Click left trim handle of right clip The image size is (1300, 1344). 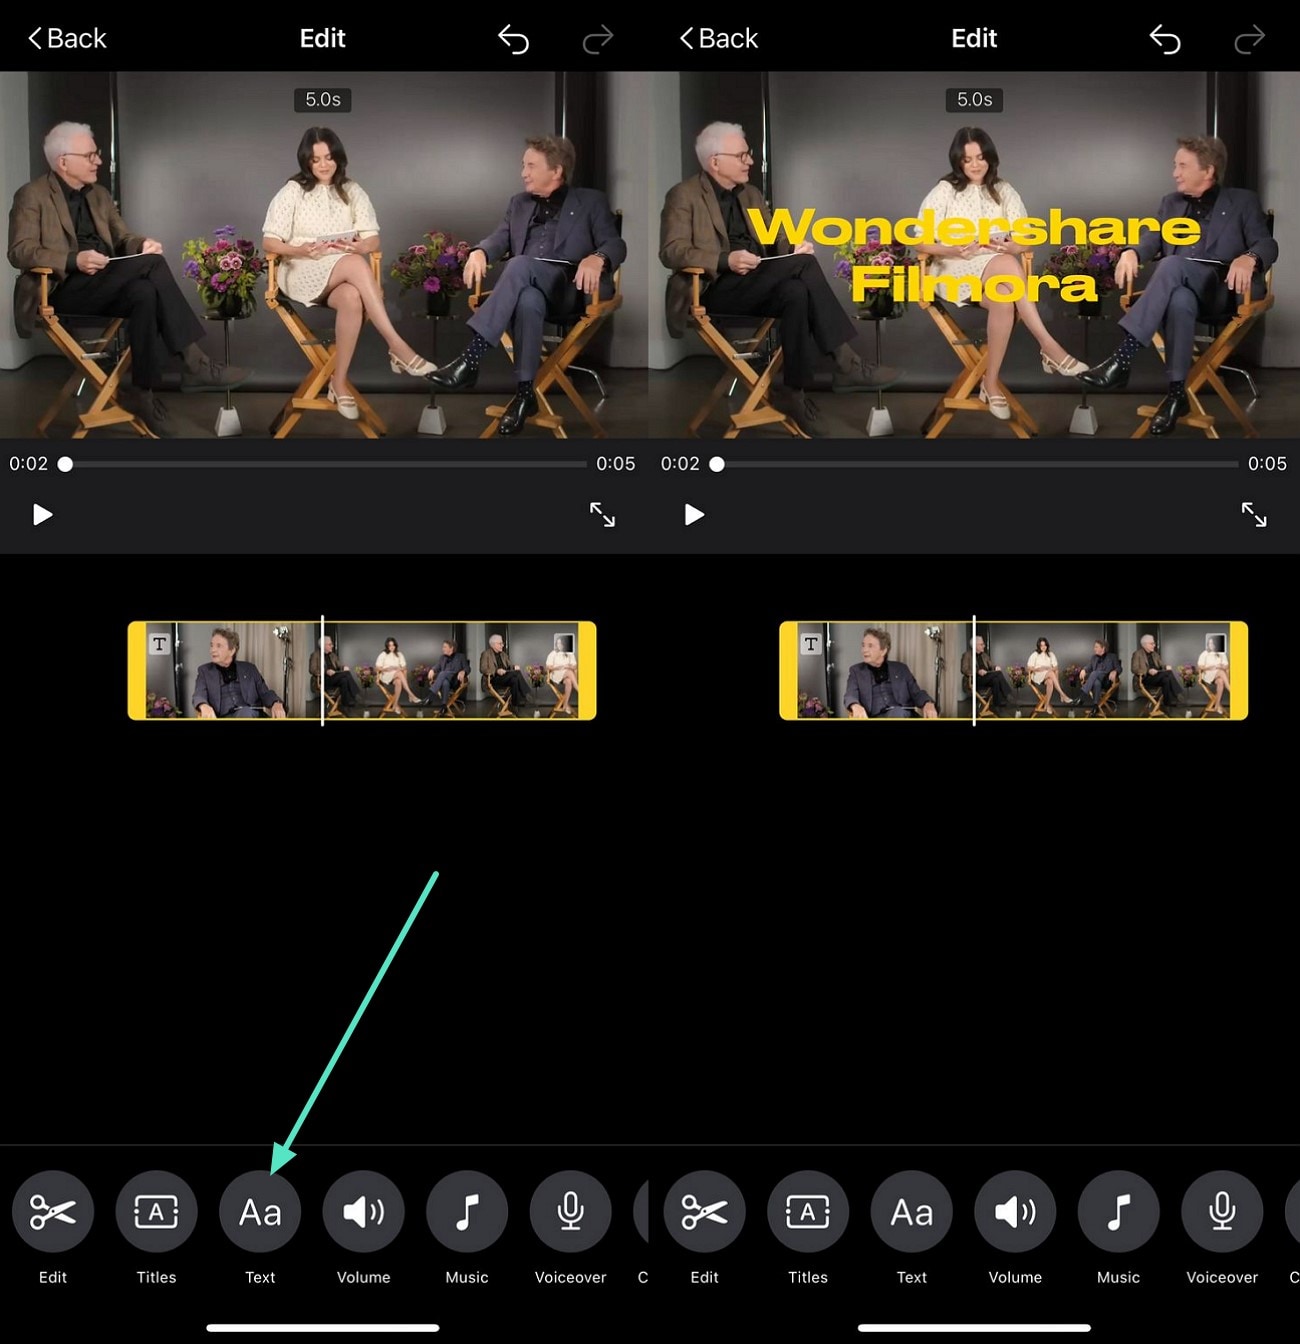tap(789, 670)
